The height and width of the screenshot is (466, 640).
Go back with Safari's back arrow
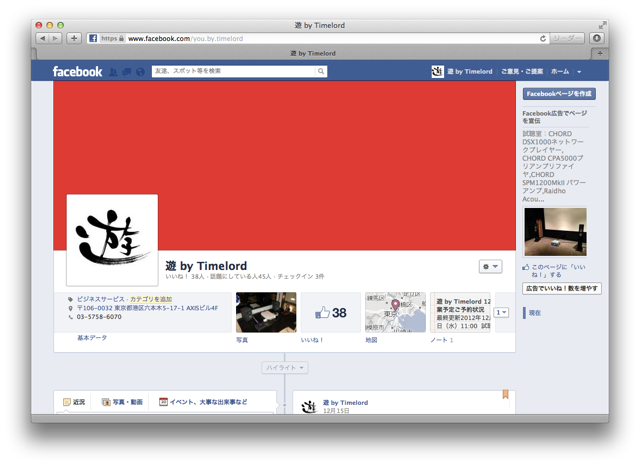[42, 38]
